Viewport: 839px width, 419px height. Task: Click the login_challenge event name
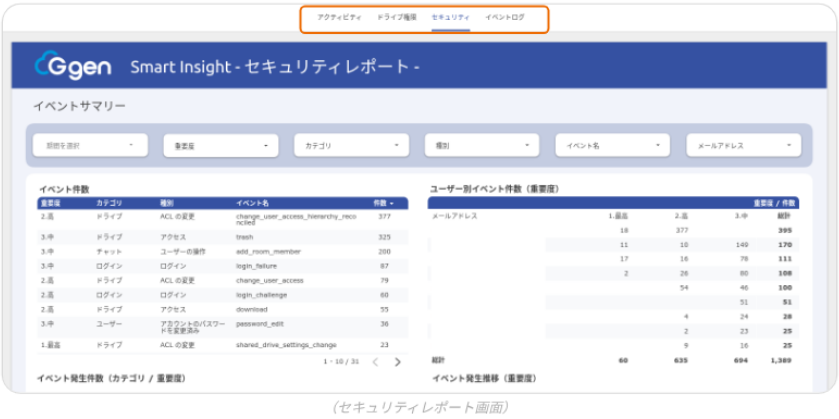(261, 295)
